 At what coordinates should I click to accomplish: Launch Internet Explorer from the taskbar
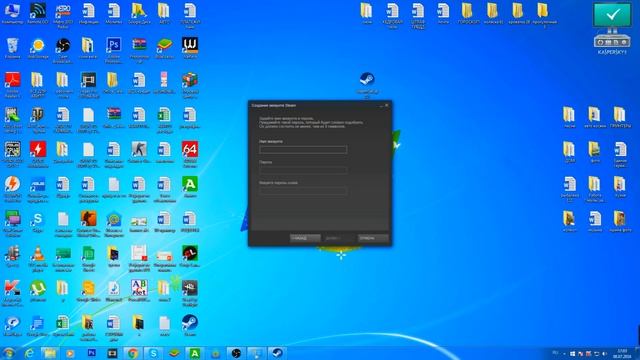click(x=29, y=353)
